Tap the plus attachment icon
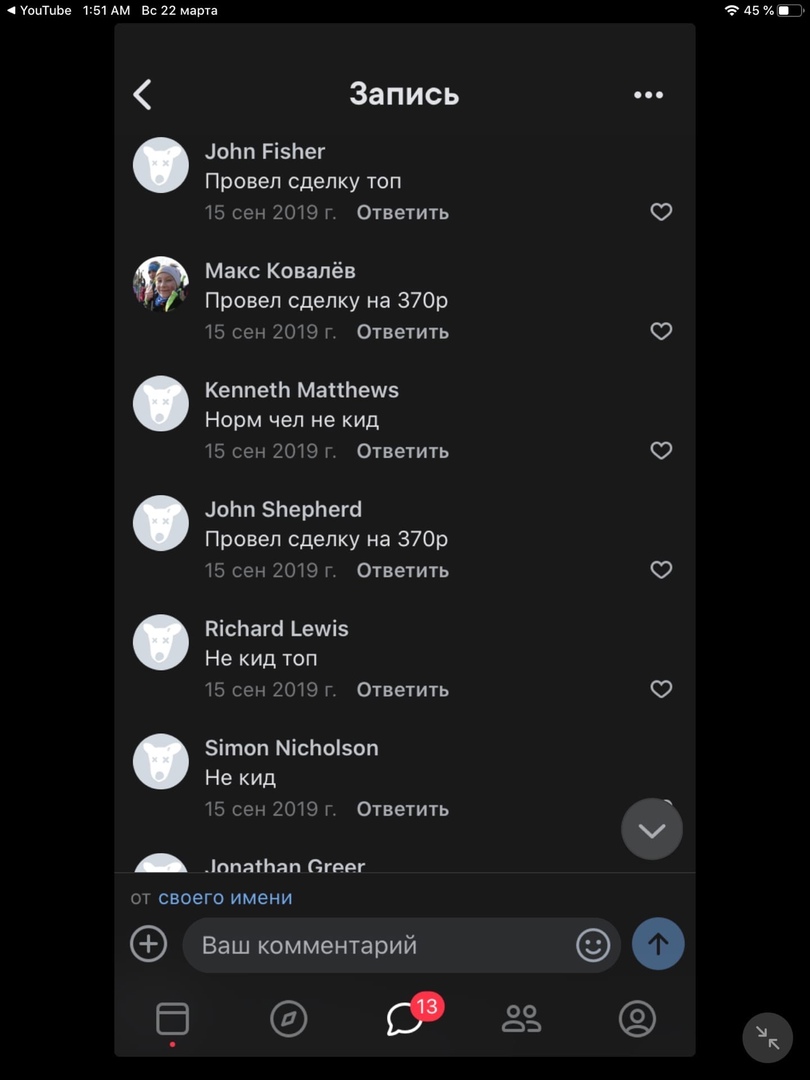This screenshot has height=1080, width=810. click(149, 944)
